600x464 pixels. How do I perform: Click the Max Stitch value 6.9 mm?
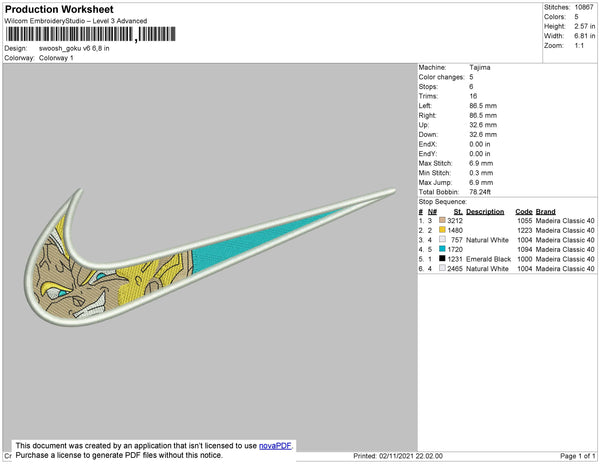[481, 163]
